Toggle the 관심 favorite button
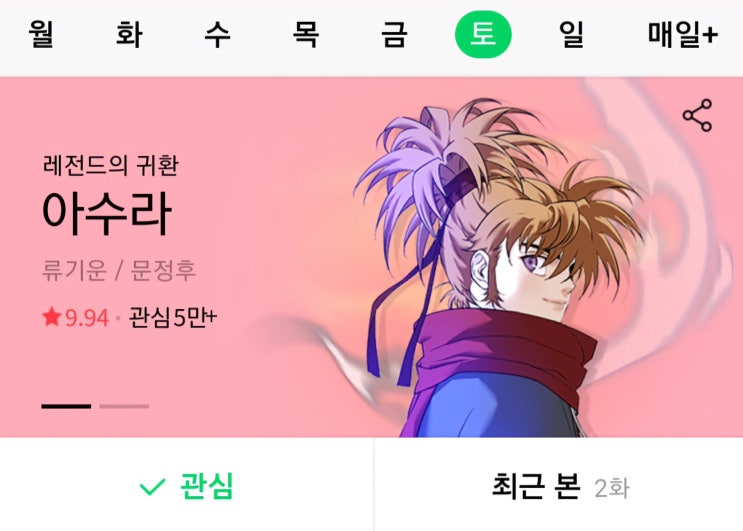The width and height of the screenshot is (743, 531). 187,485
